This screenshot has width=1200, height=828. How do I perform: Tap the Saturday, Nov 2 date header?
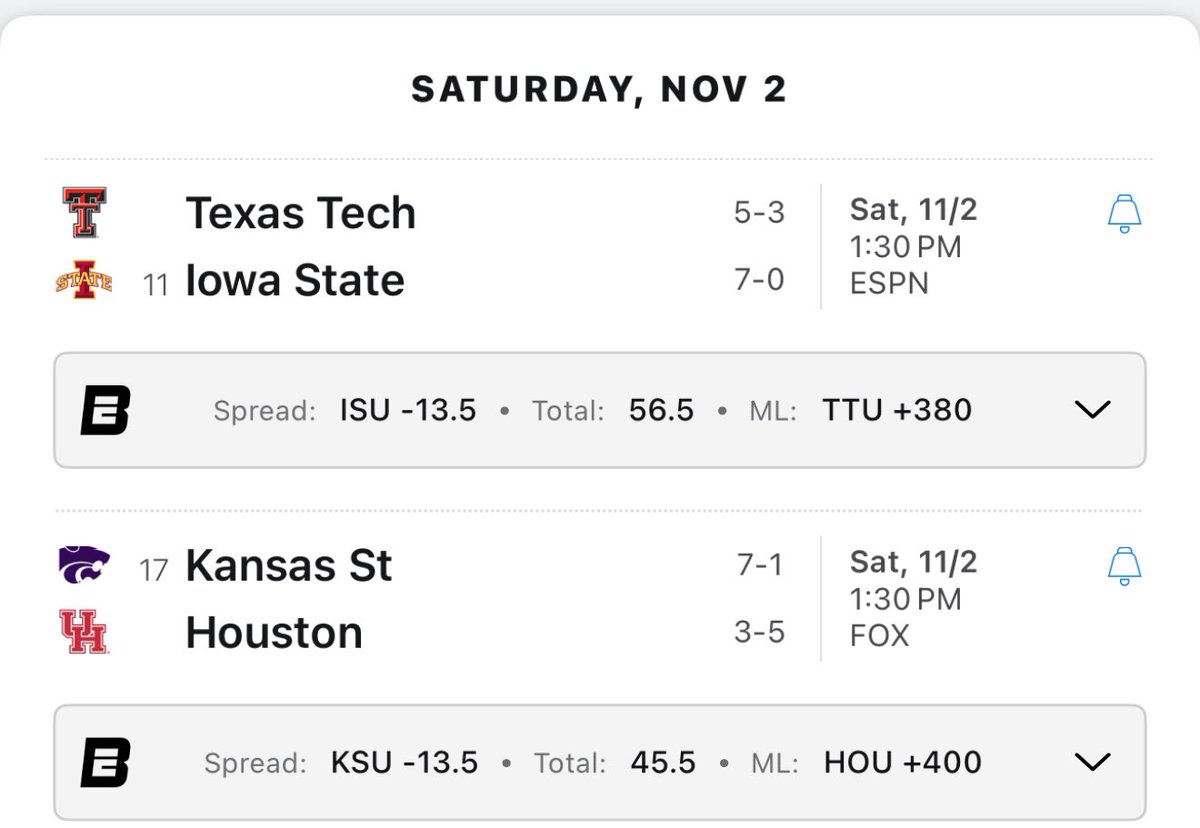tap(599, 90)
